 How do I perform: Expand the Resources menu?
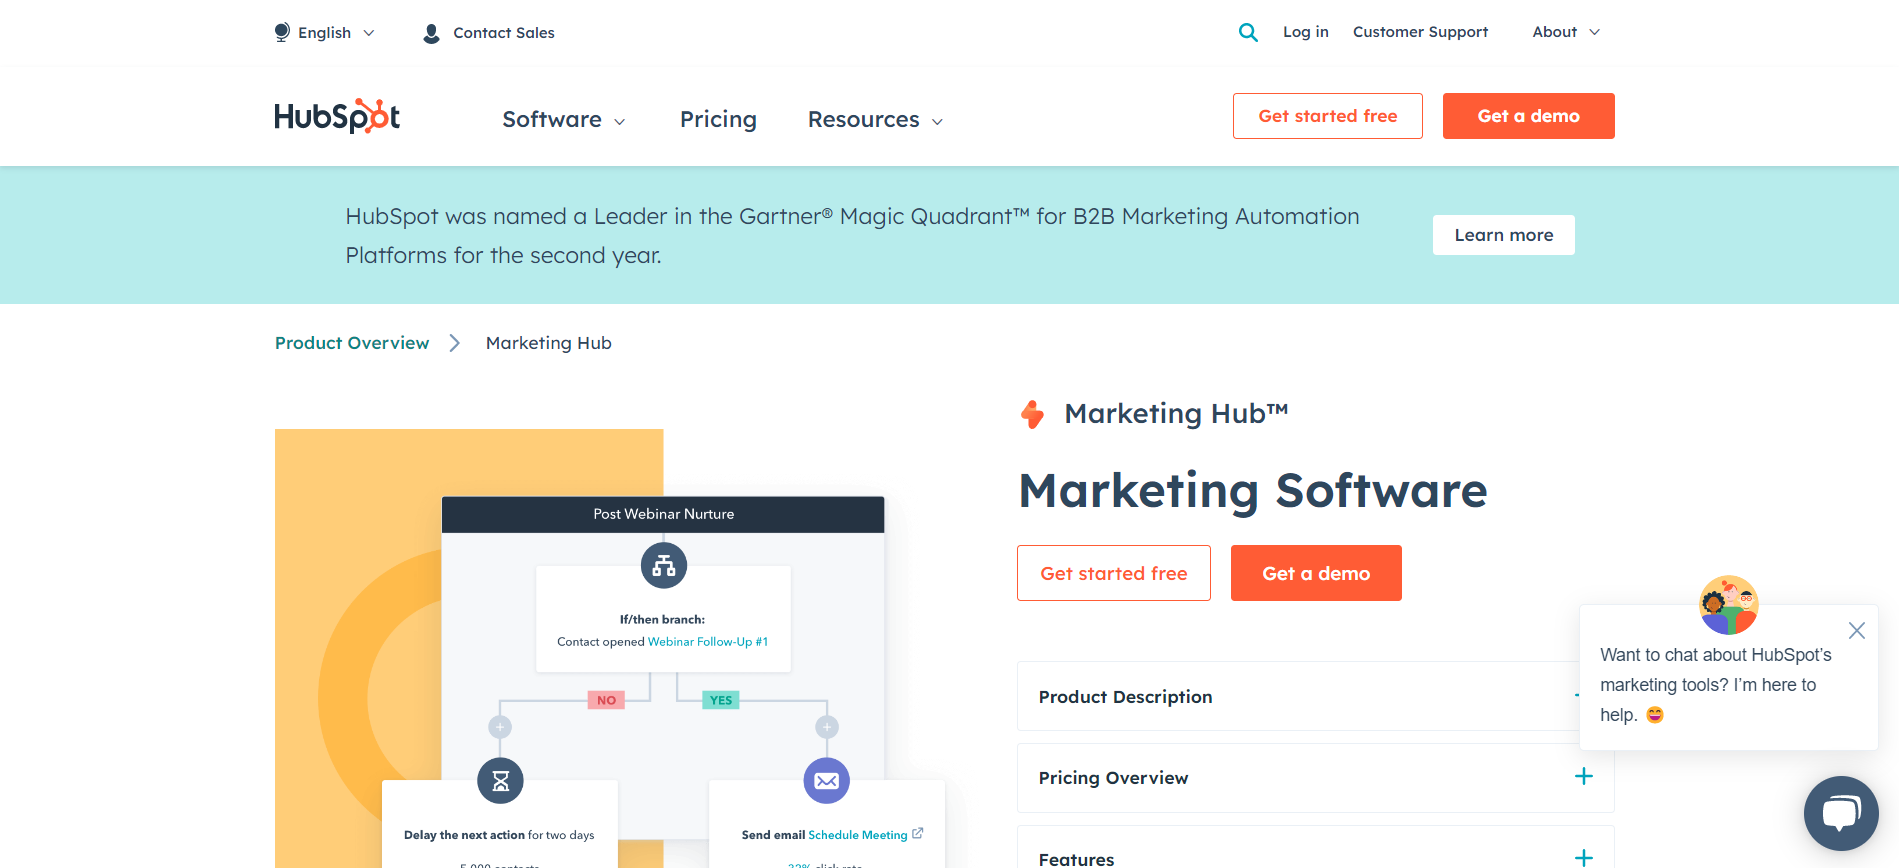875,120
